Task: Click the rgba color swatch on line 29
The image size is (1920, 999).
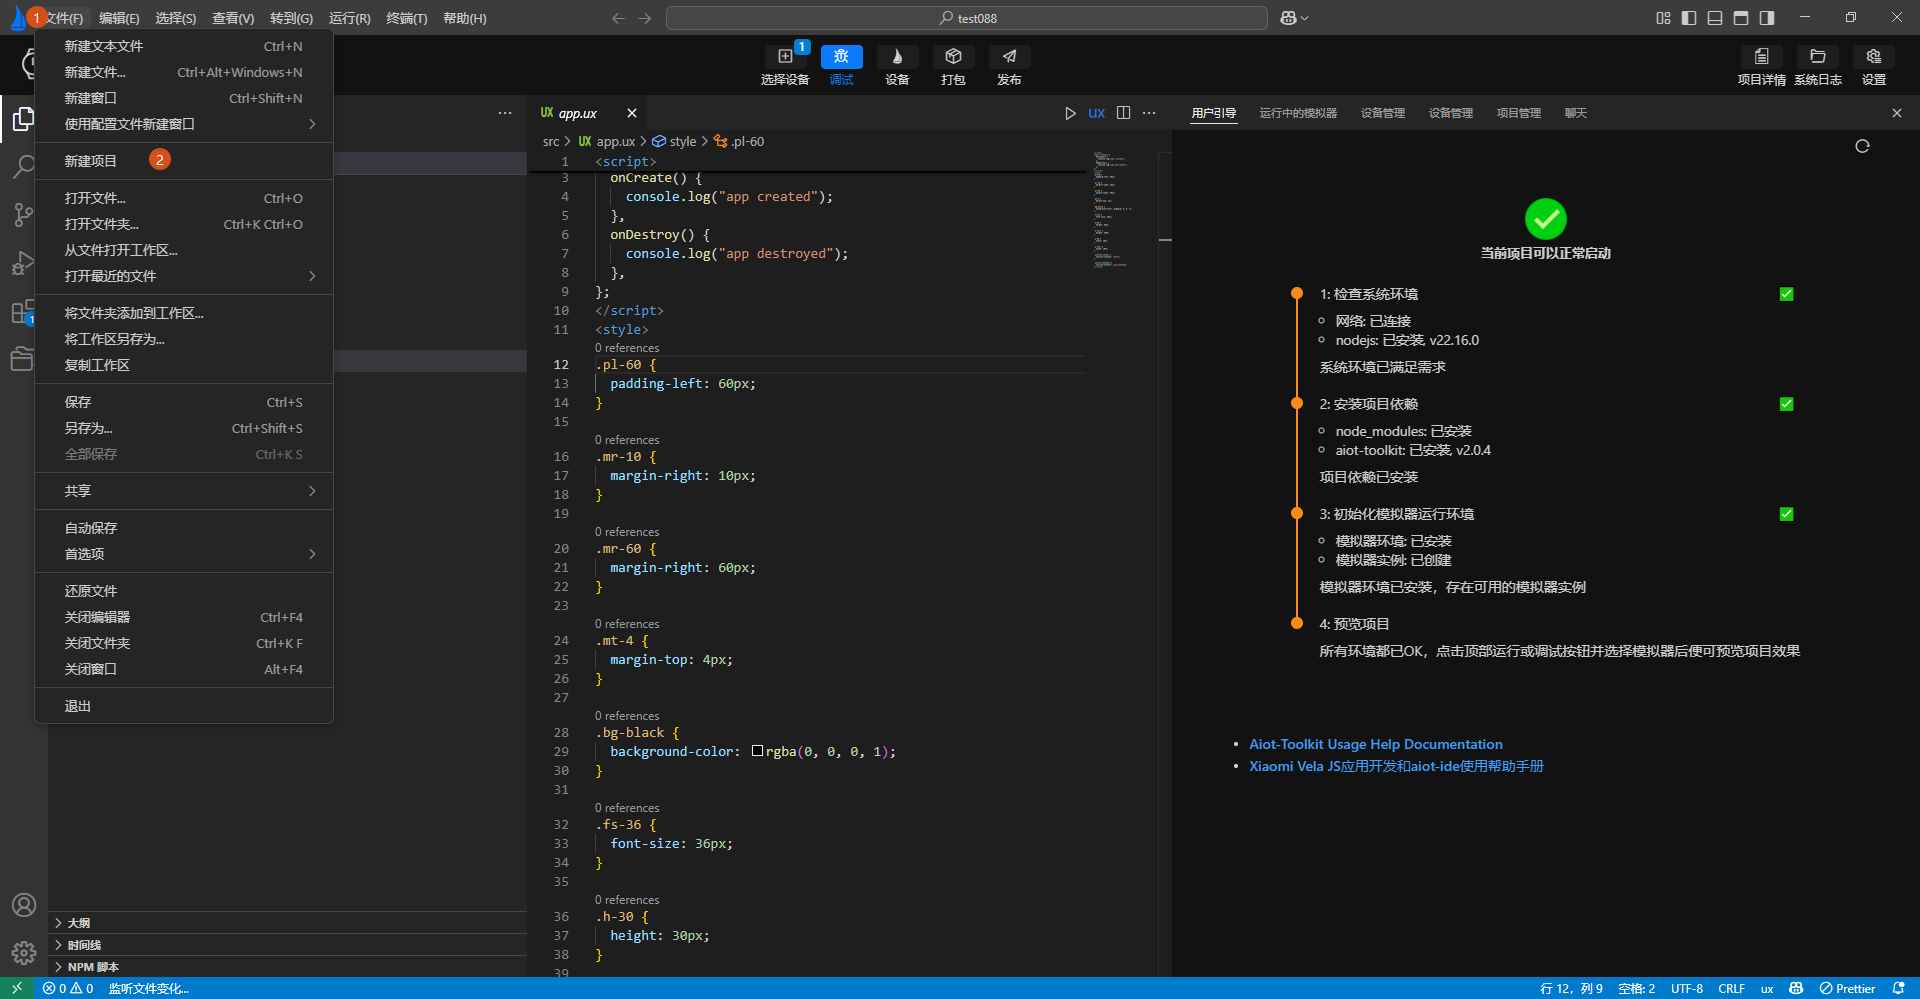Action: point(757,751)
